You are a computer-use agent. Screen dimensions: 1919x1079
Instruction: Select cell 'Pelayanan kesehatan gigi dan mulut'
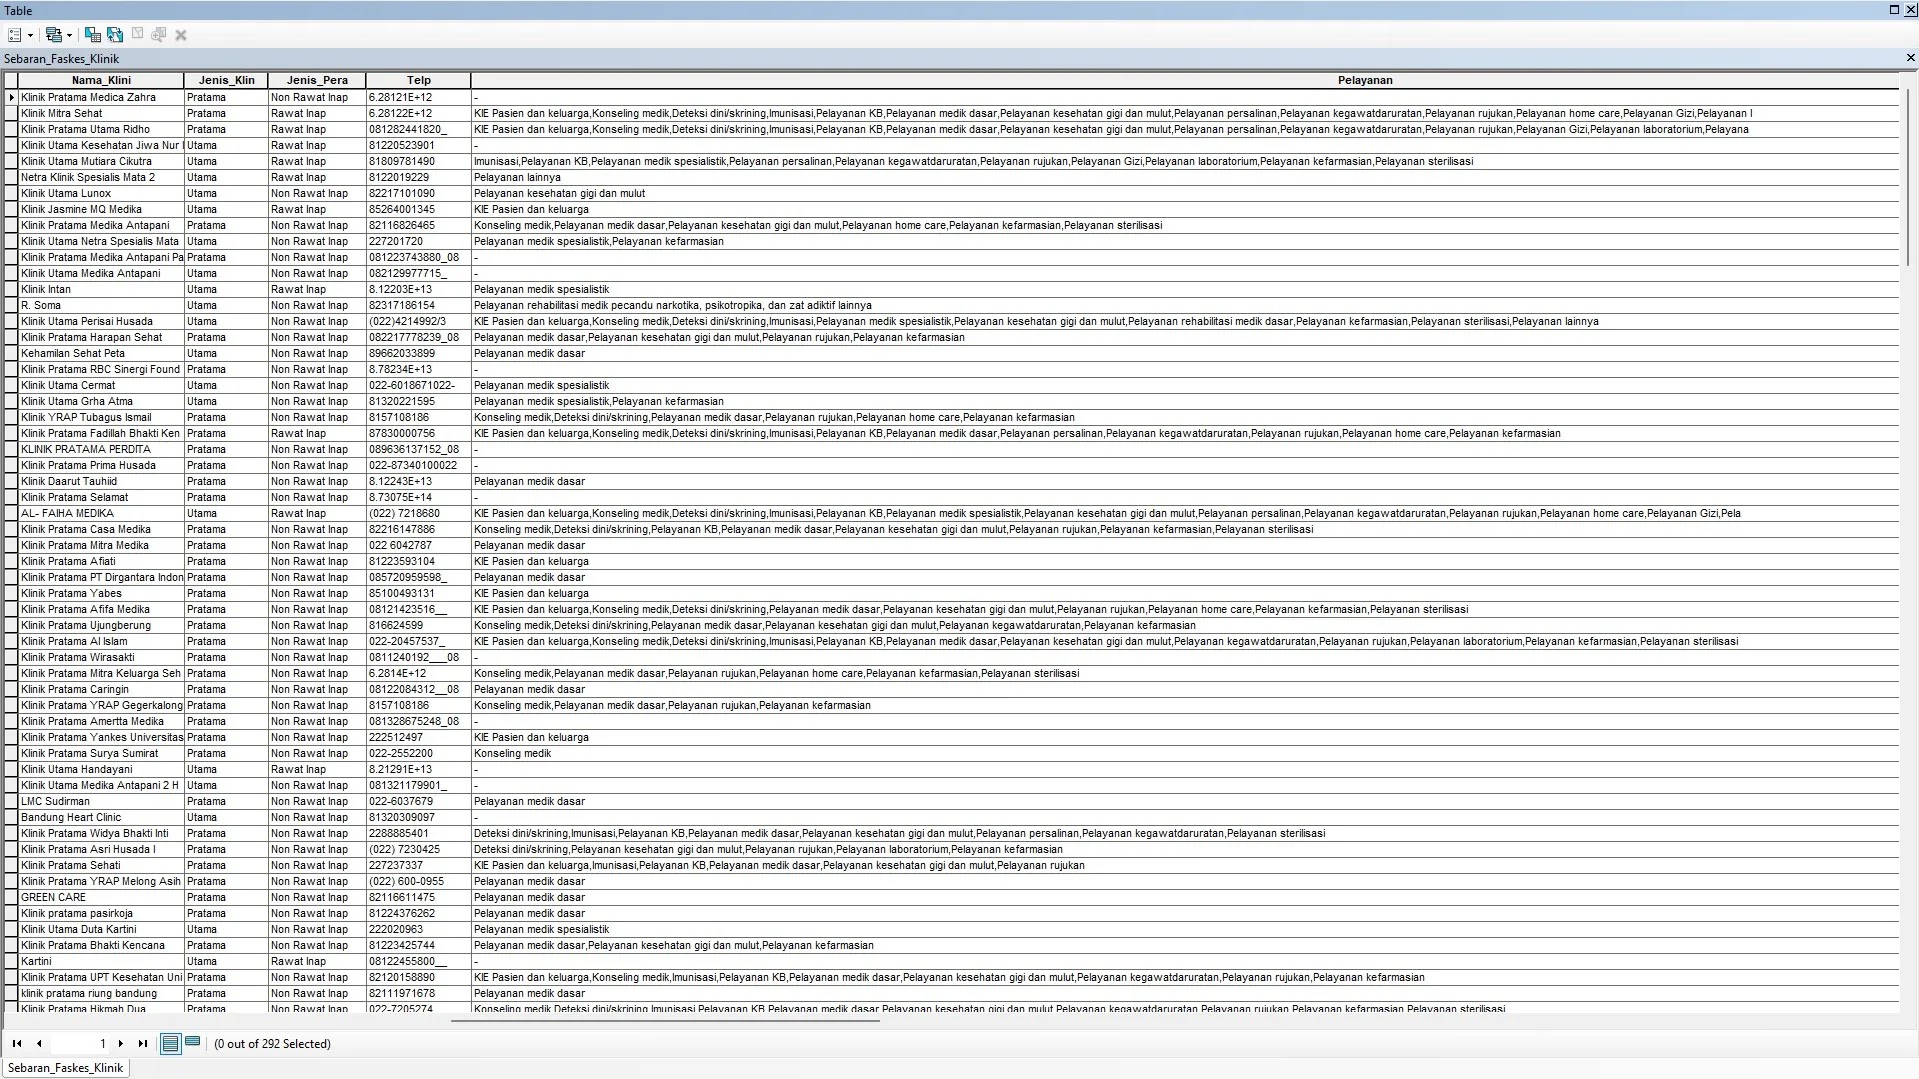pyautogui.click(x=1186, y=193)
